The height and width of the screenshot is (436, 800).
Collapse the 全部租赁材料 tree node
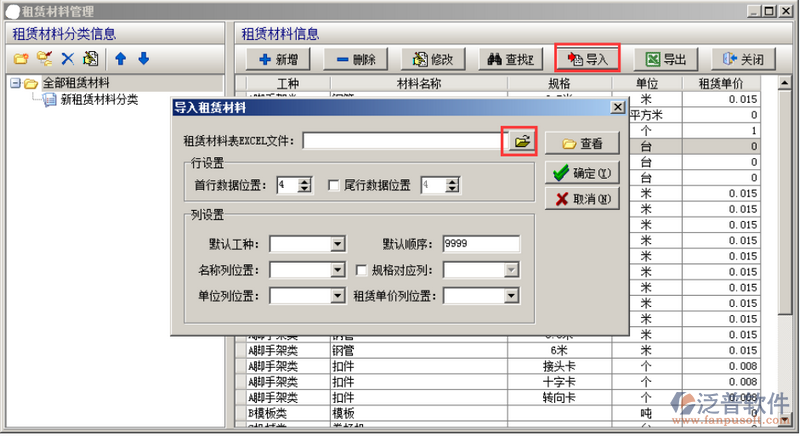tap(15, 83)
